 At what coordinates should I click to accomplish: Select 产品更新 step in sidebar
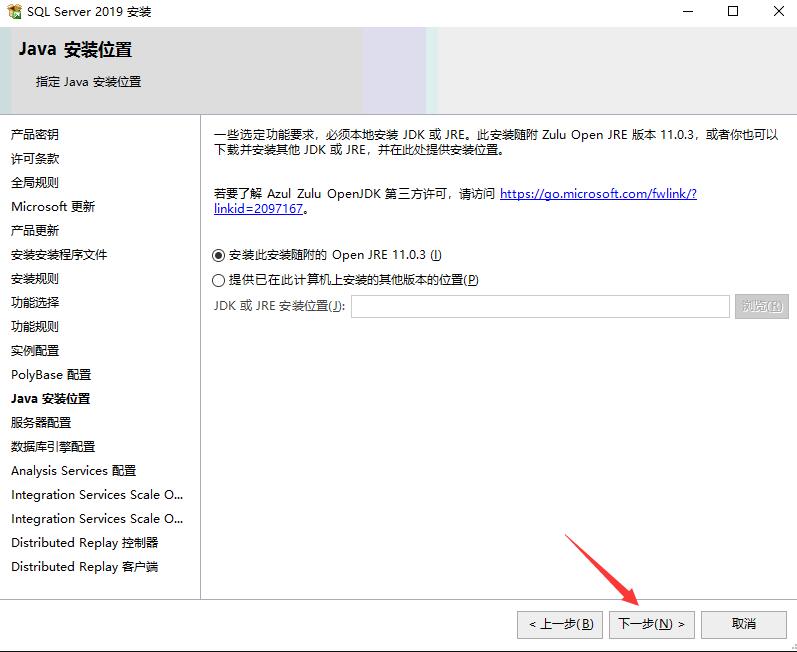click(35, 231)
